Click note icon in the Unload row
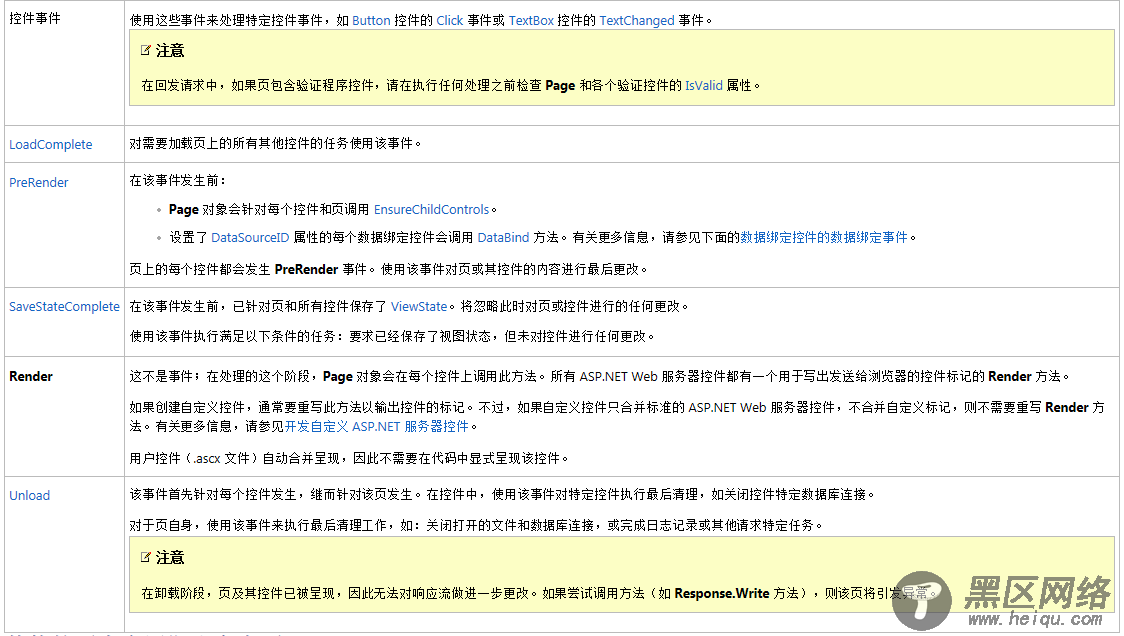The width and height of the screenshot is (1124, 636). pyautogui.click(x=146, y=557)
